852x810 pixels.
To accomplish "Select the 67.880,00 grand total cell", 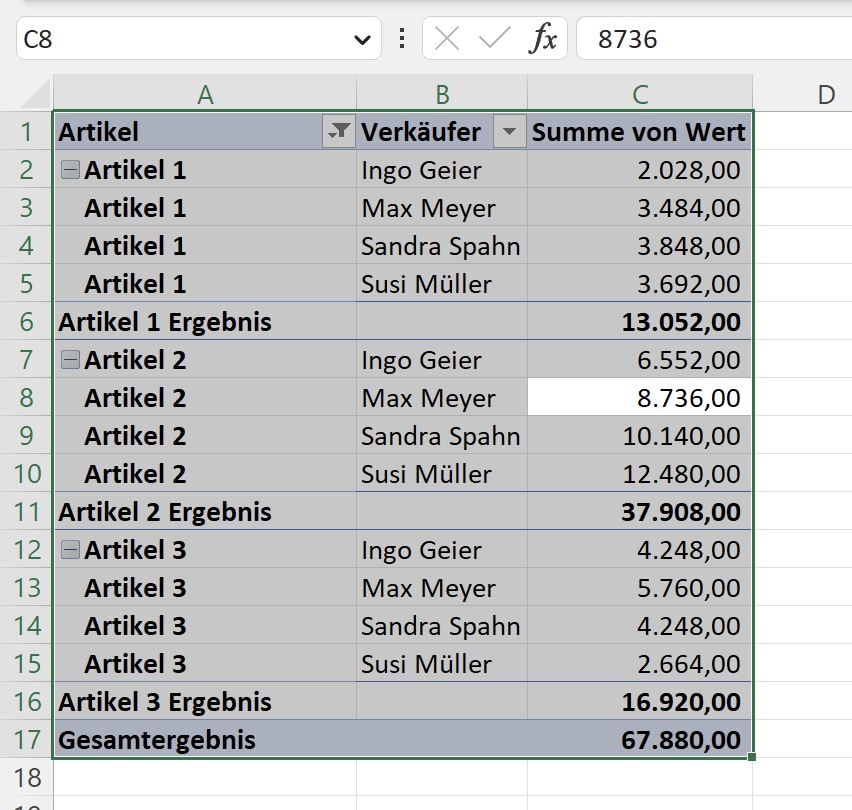I will [x=639, y=740].
